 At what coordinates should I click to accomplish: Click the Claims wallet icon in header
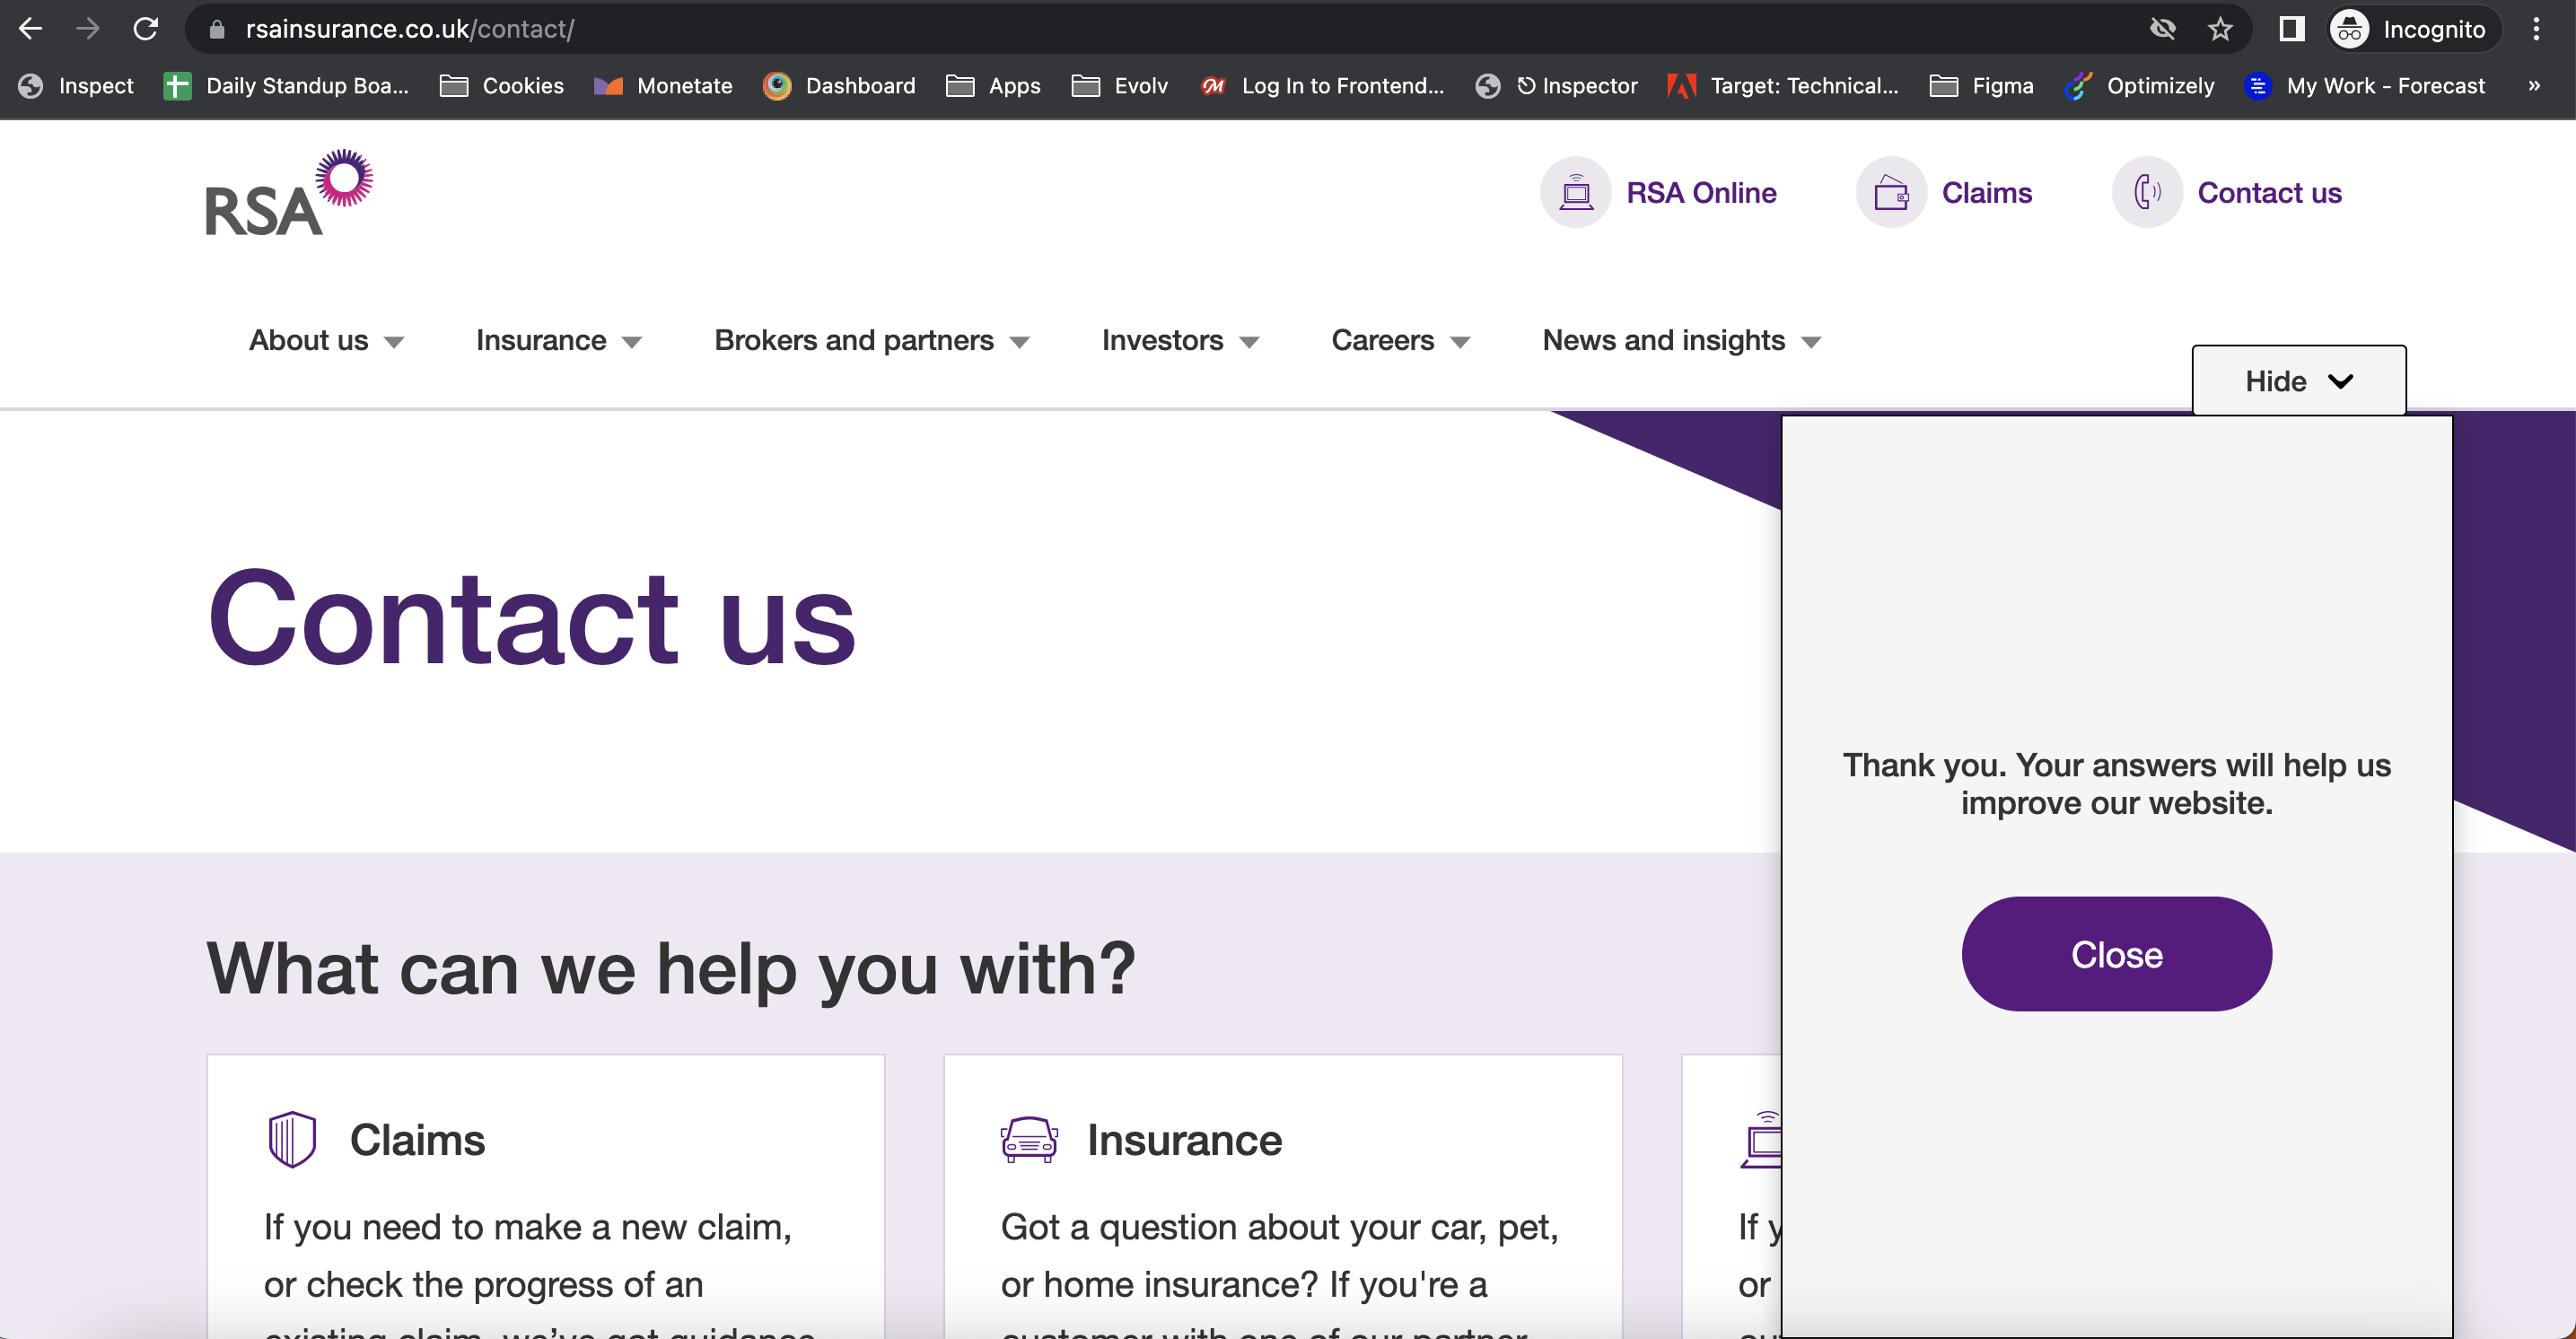click(x=1890, y=192)
